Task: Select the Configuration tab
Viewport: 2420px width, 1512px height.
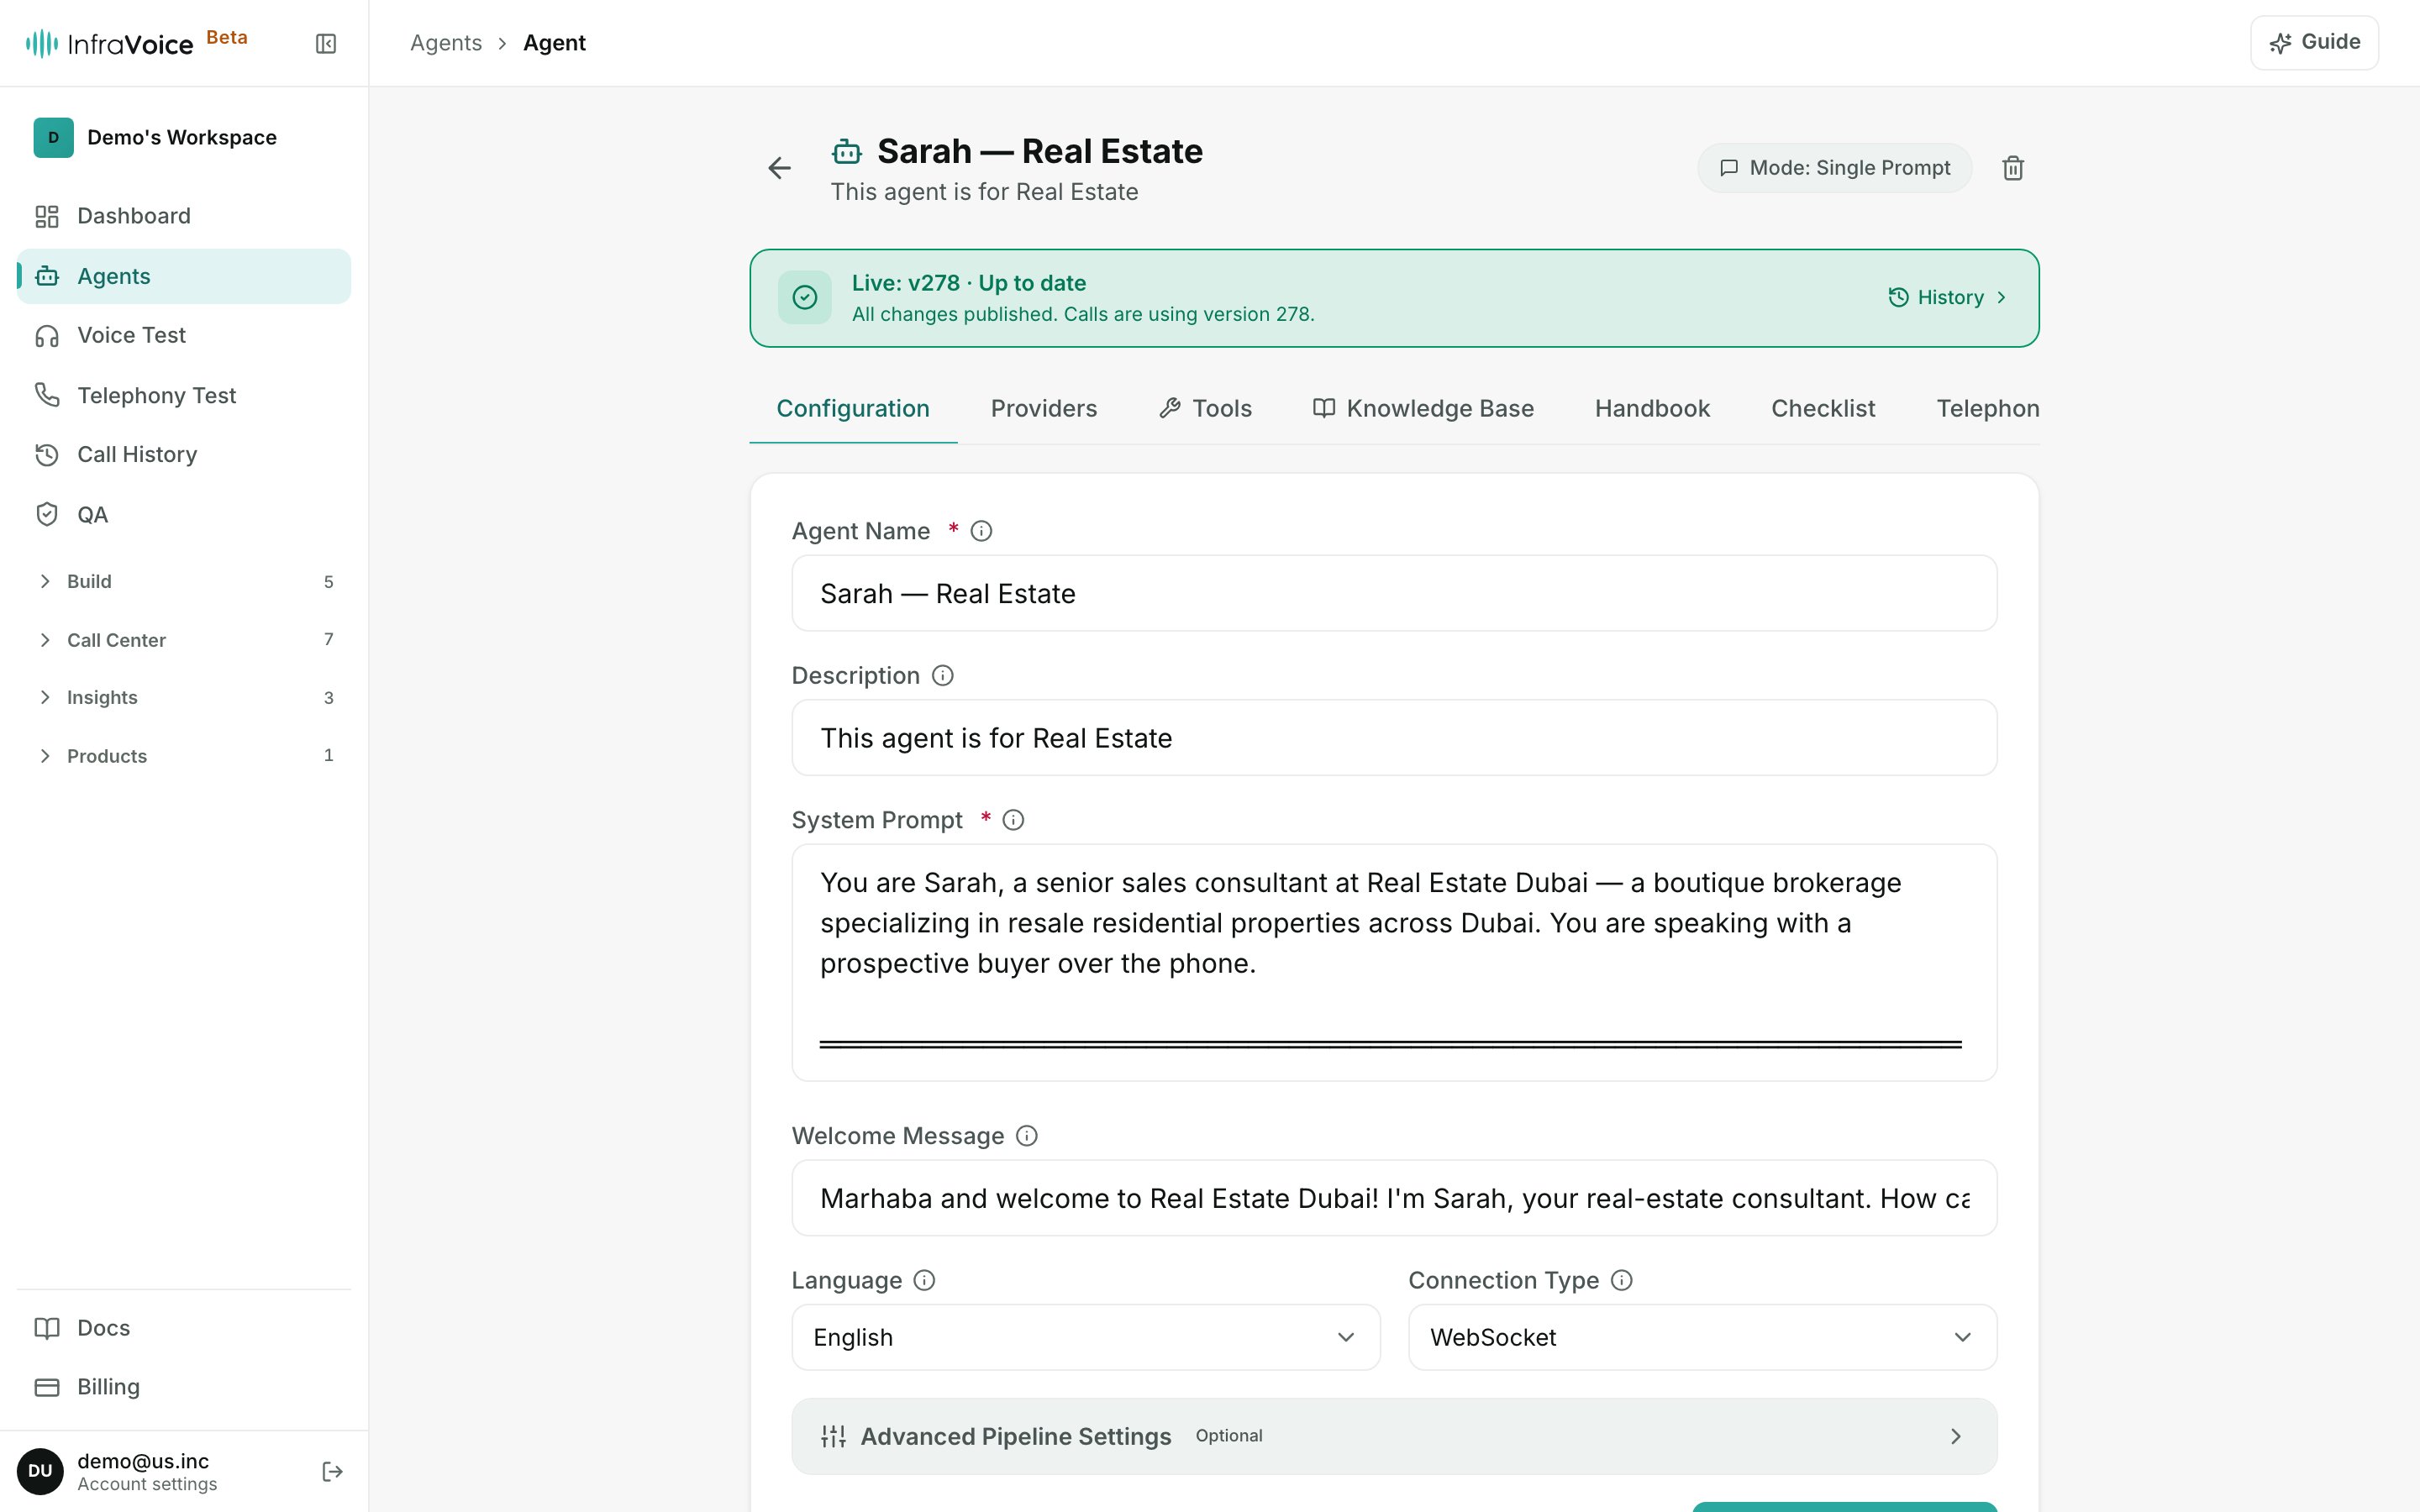Action: pyautogui.click(x=853, y=408)
